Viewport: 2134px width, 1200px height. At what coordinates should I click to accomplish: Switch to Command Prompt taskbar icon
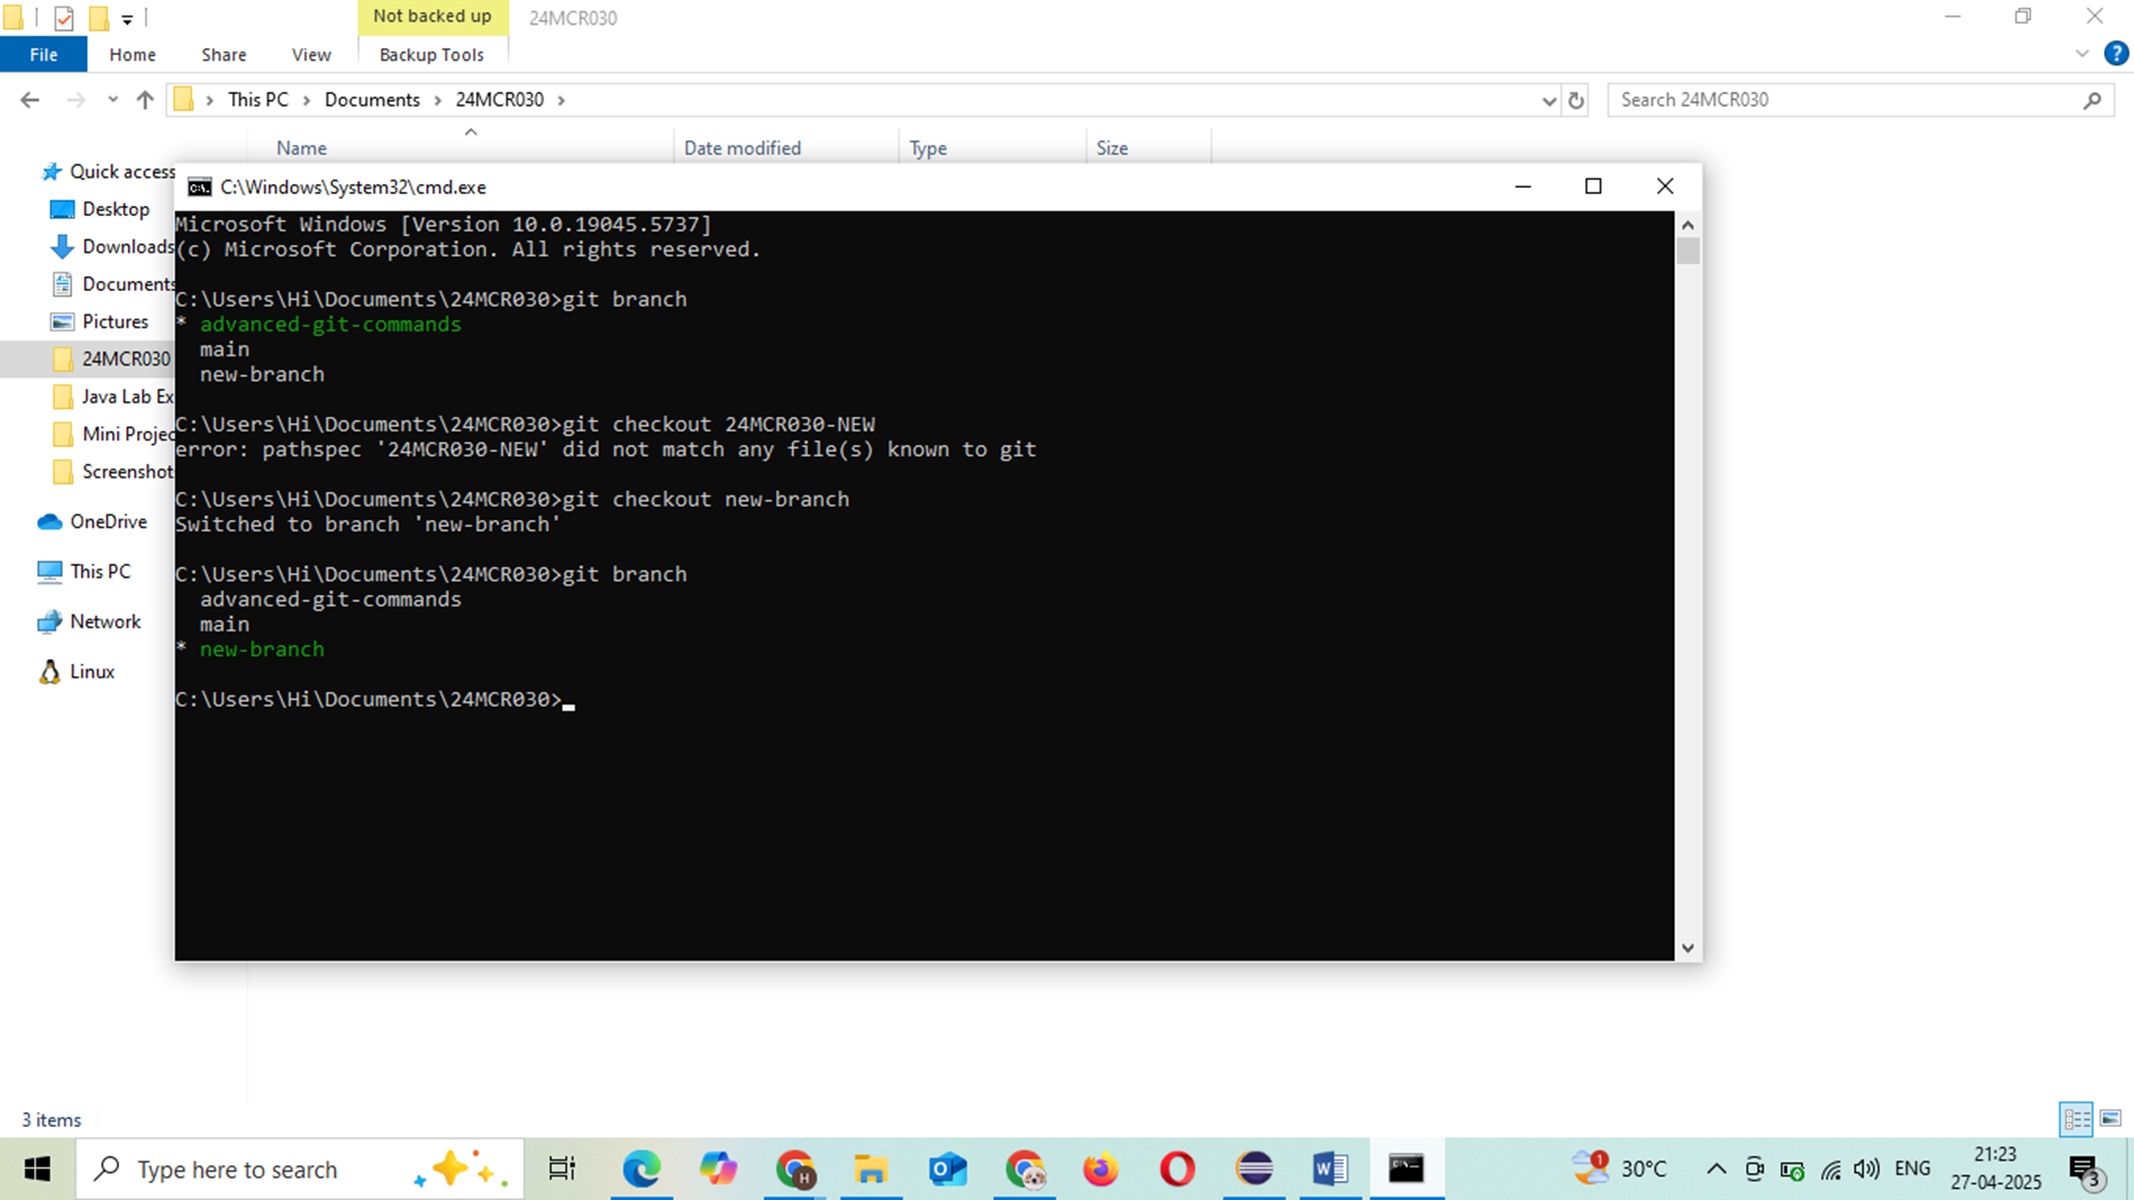[1406, 1169]
